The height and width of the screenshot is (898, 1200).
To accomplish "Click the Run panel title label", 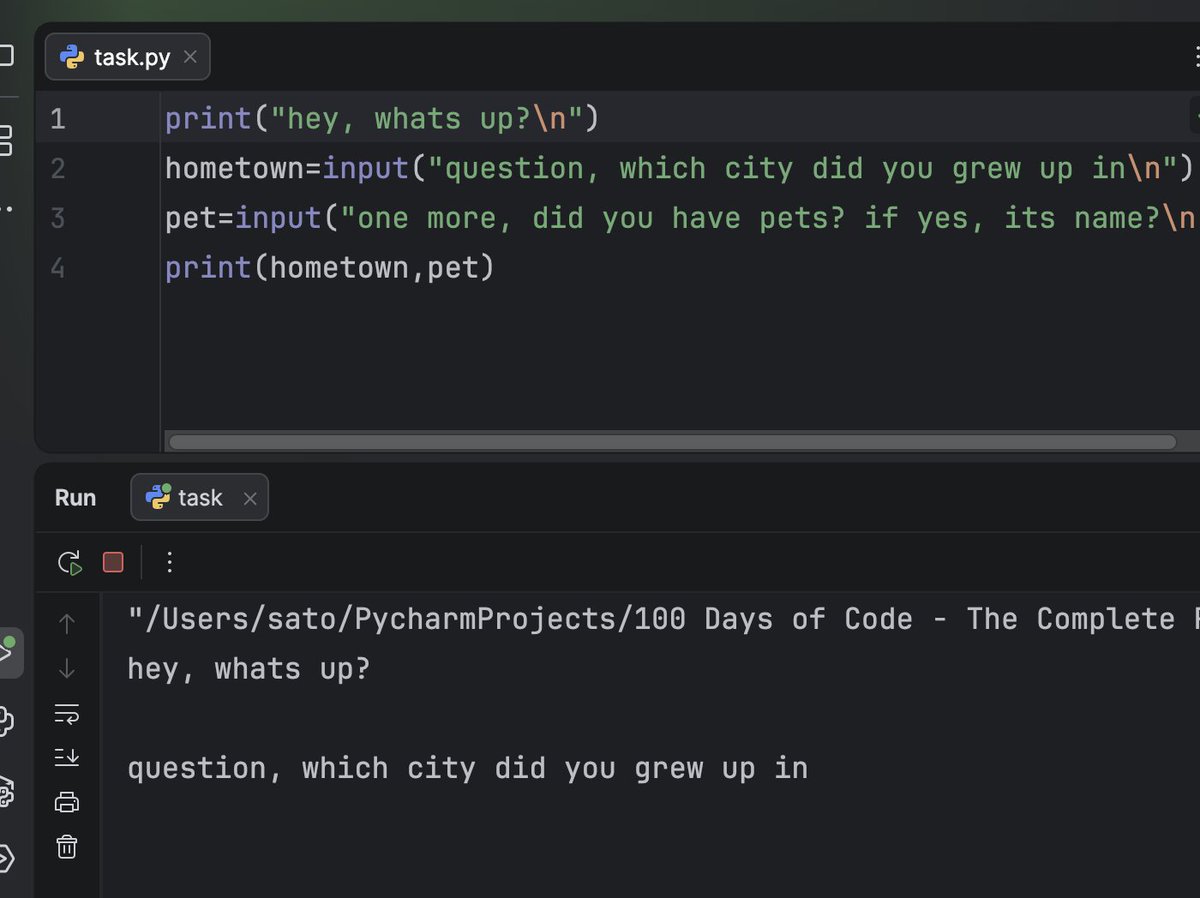I will [x=76, y=497].
